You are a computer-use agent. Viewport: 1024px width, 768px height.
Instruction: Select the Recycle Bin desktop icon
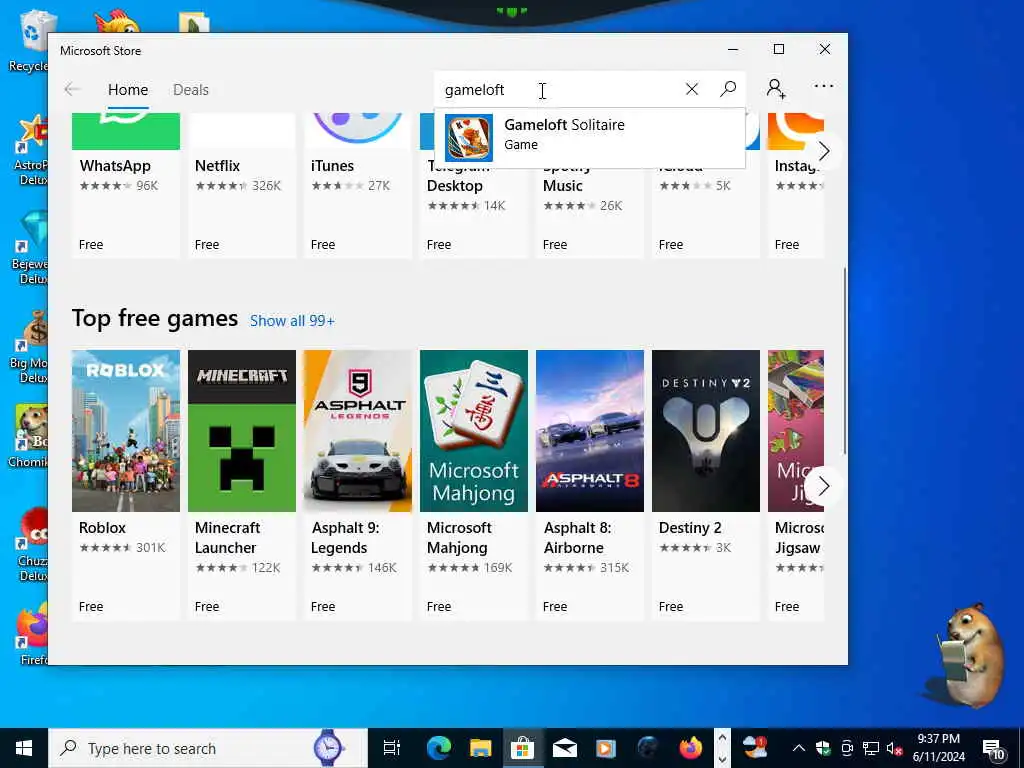[29, 40]
